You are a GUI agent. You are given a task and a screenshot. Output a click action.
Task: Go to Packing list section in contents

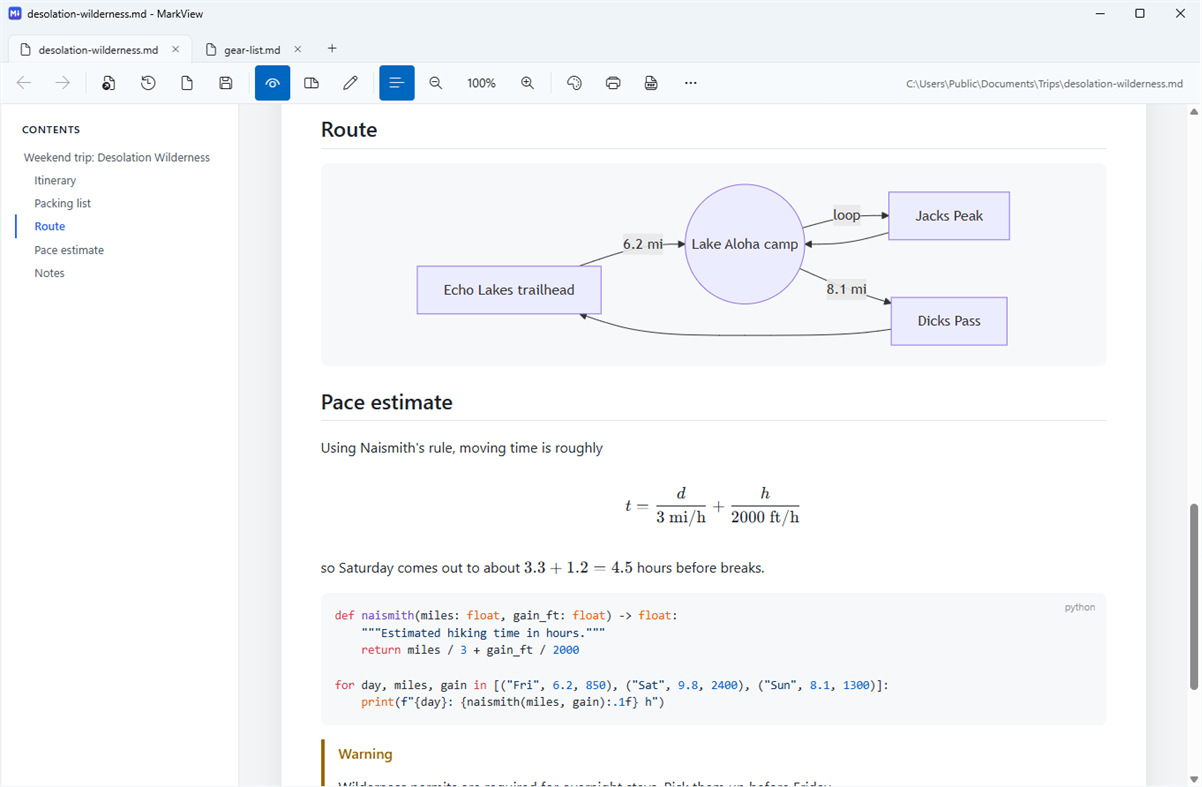[62, 203]
